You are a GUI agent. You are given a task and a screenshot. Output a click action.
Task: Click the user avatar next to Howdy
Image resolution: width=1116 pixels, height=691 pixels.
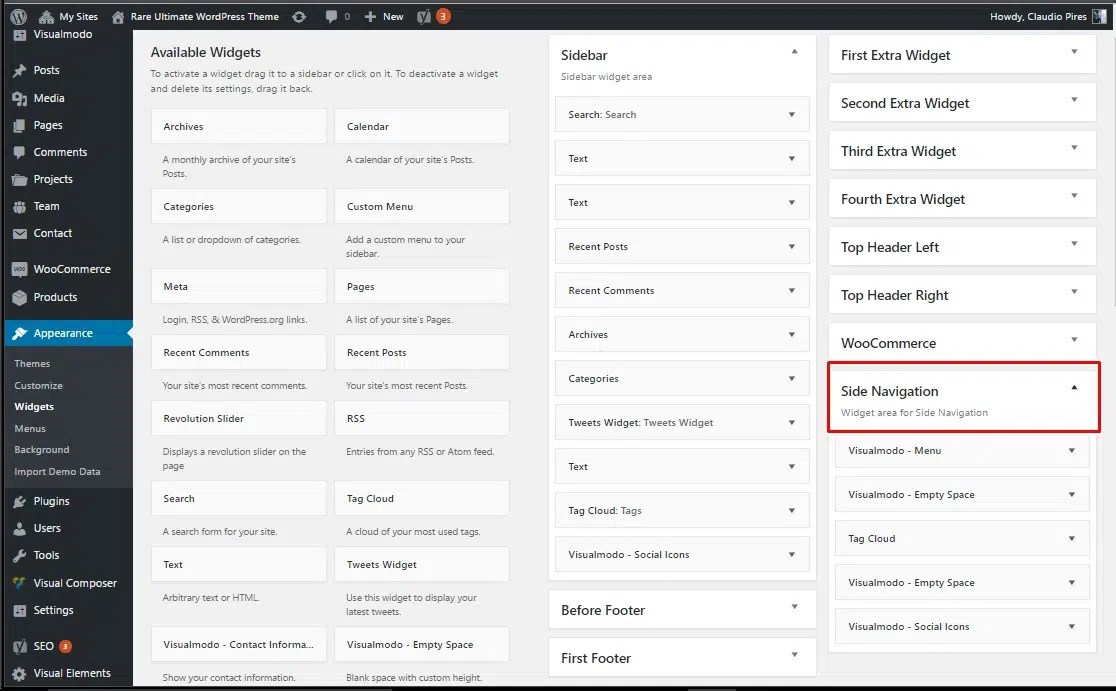pyautogui.click(x=1100, y=16)
